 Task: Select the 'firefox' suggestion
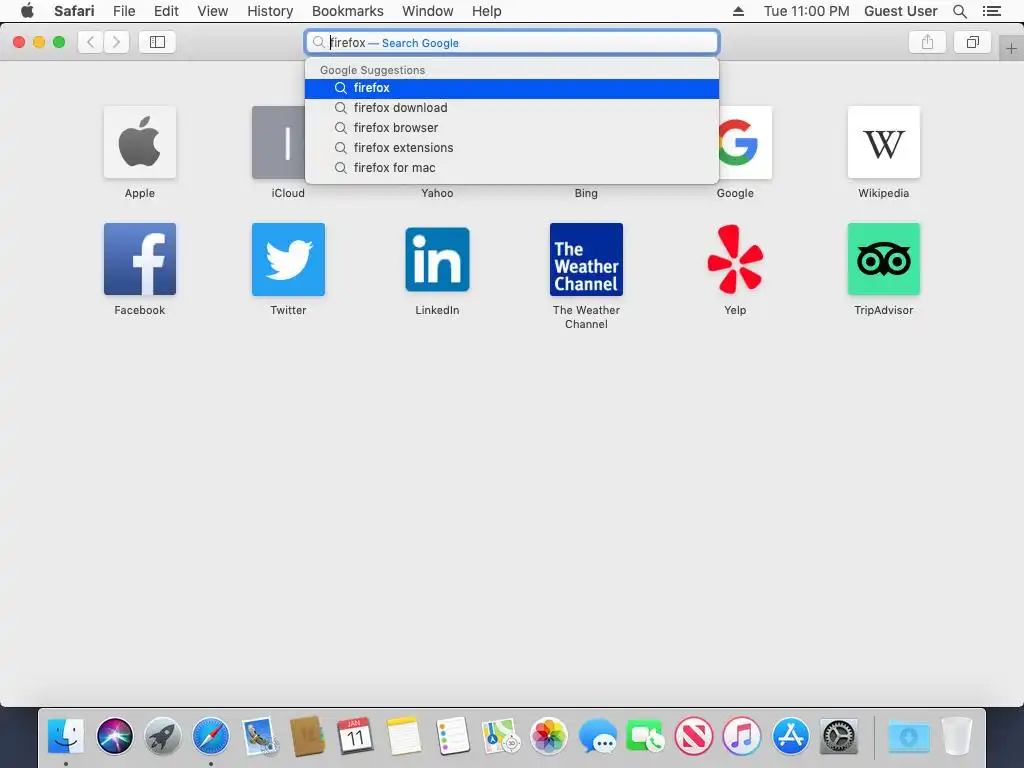512,88
